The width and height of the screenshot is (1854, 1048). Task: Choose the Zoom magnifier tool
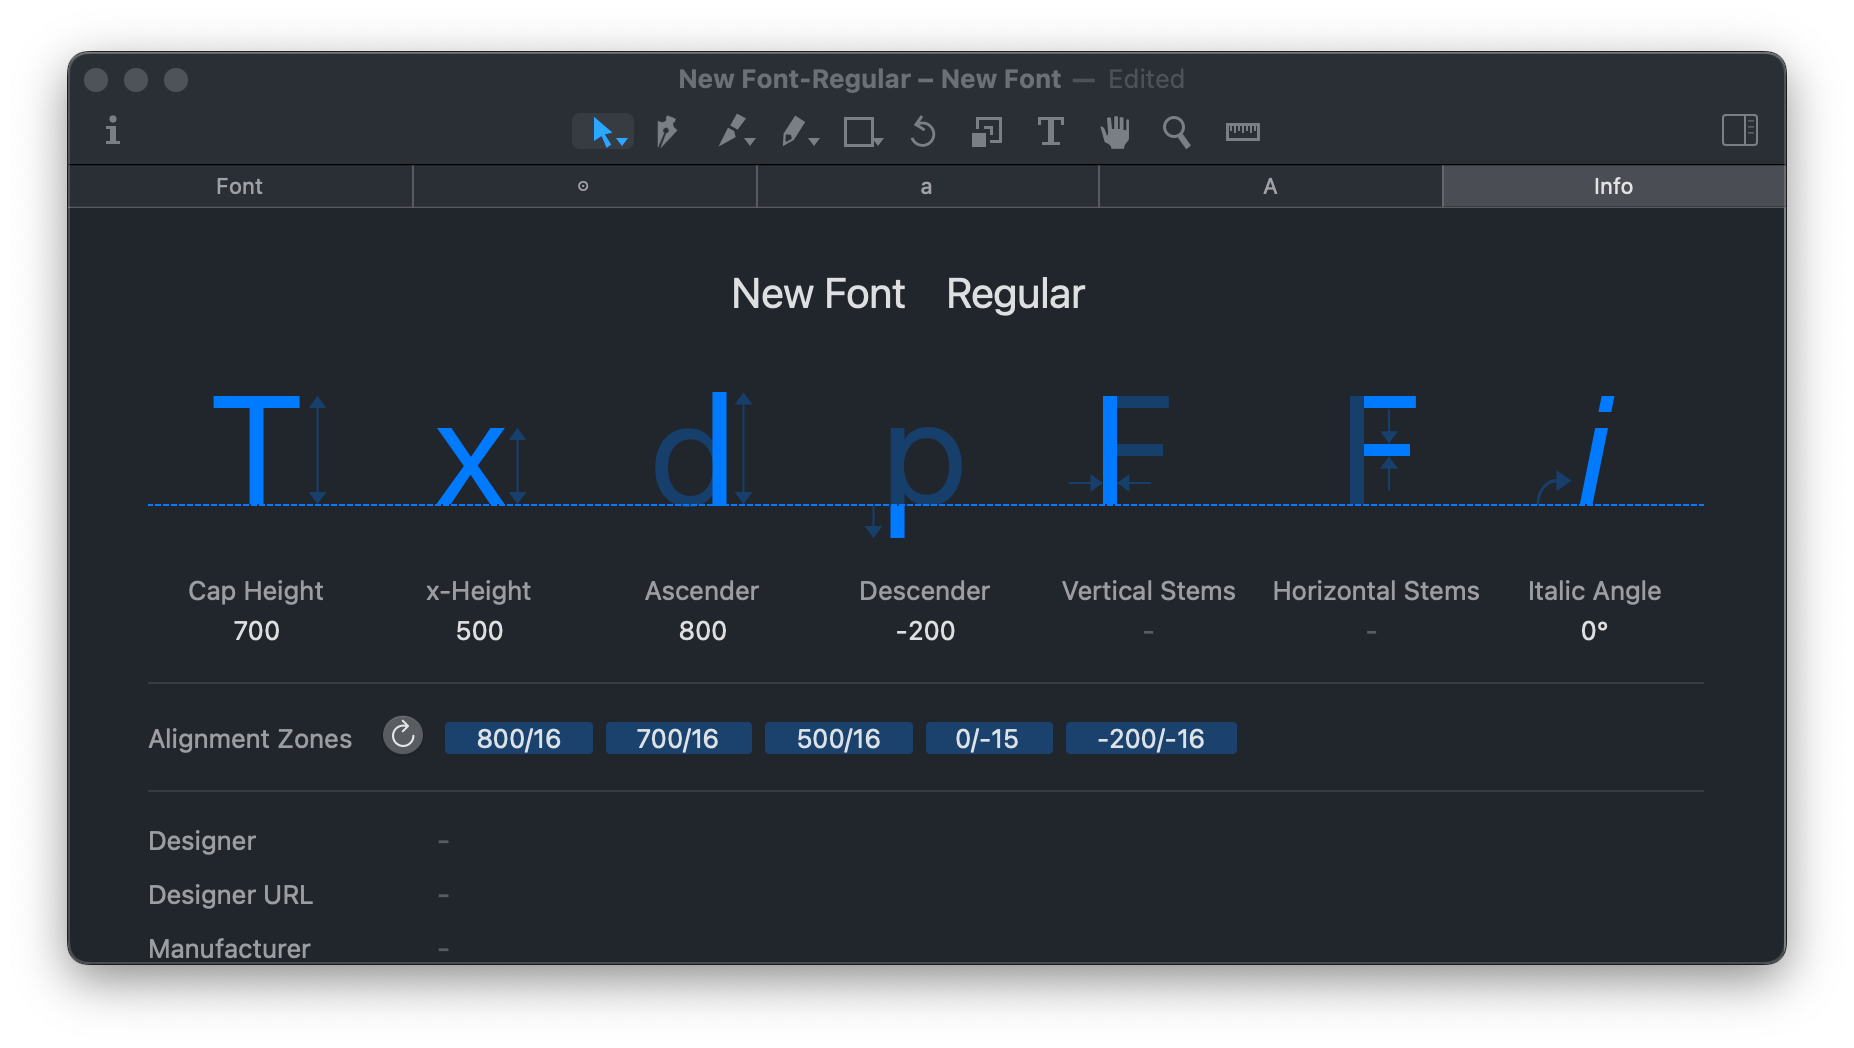tap(1177, 131)
